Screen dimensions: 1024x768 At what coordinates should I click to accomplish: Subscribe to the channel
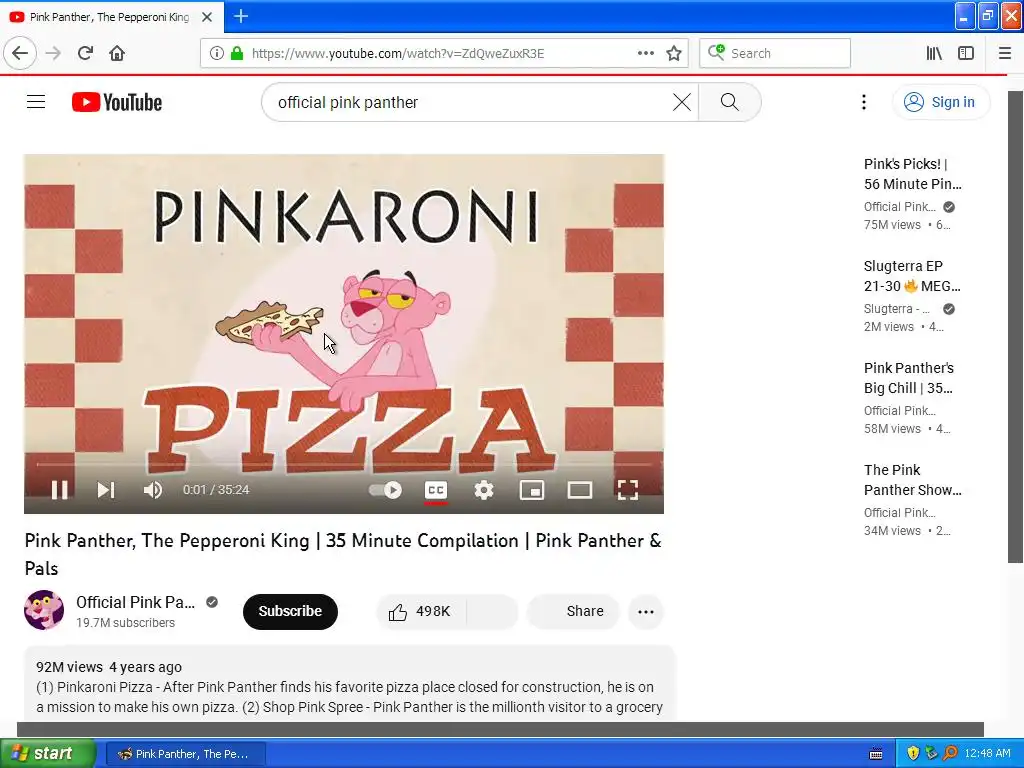(290, 611)
